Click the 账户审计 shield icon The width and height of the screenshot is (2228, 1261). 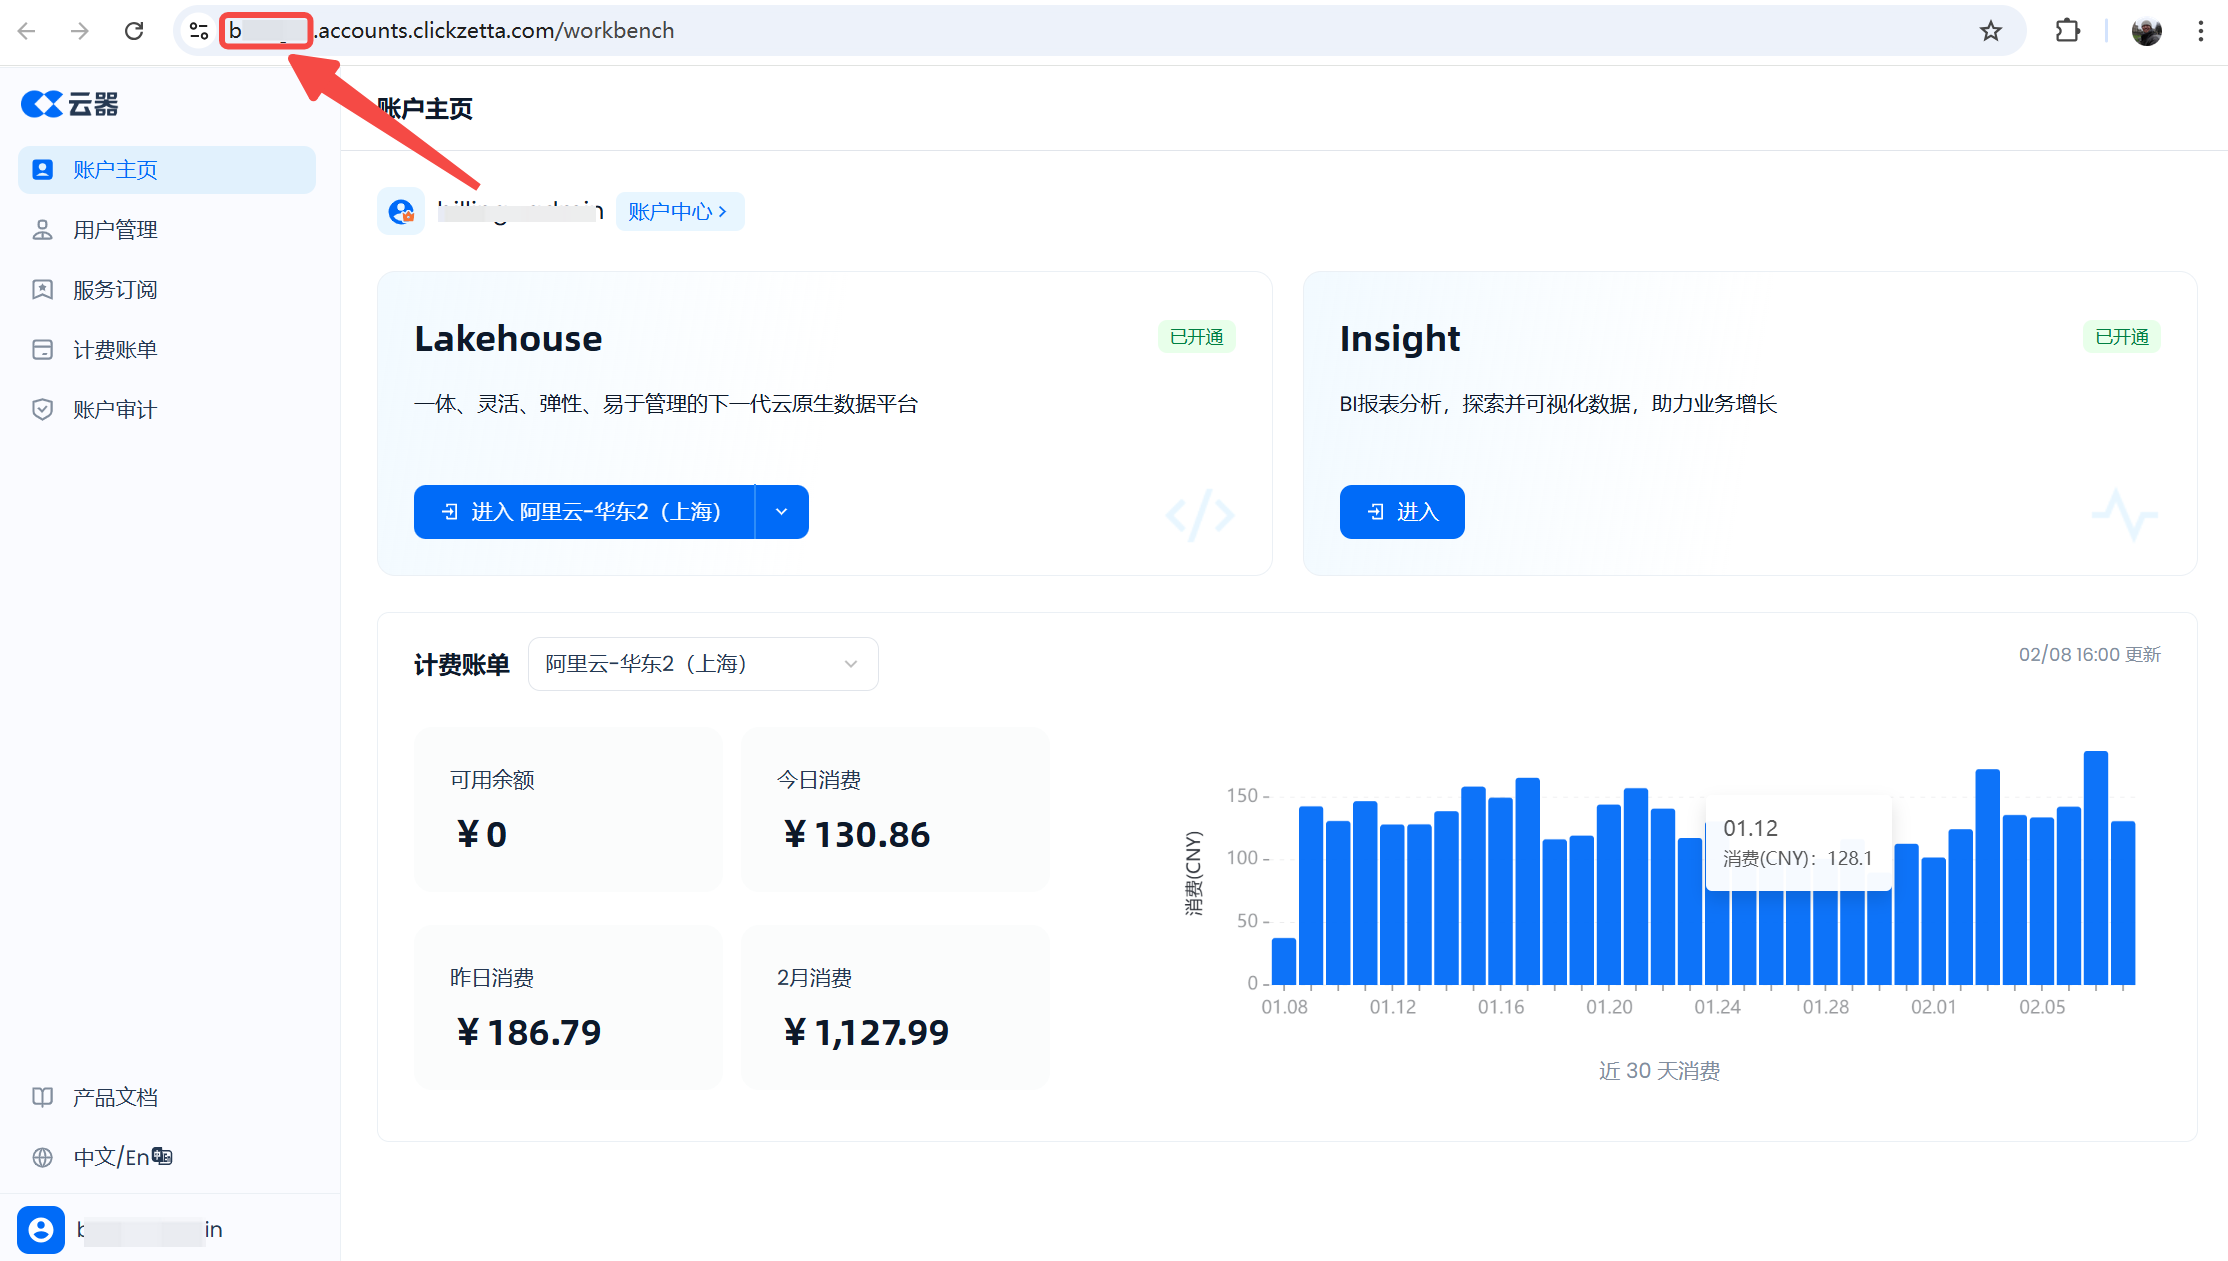click(x=42, y=410)
